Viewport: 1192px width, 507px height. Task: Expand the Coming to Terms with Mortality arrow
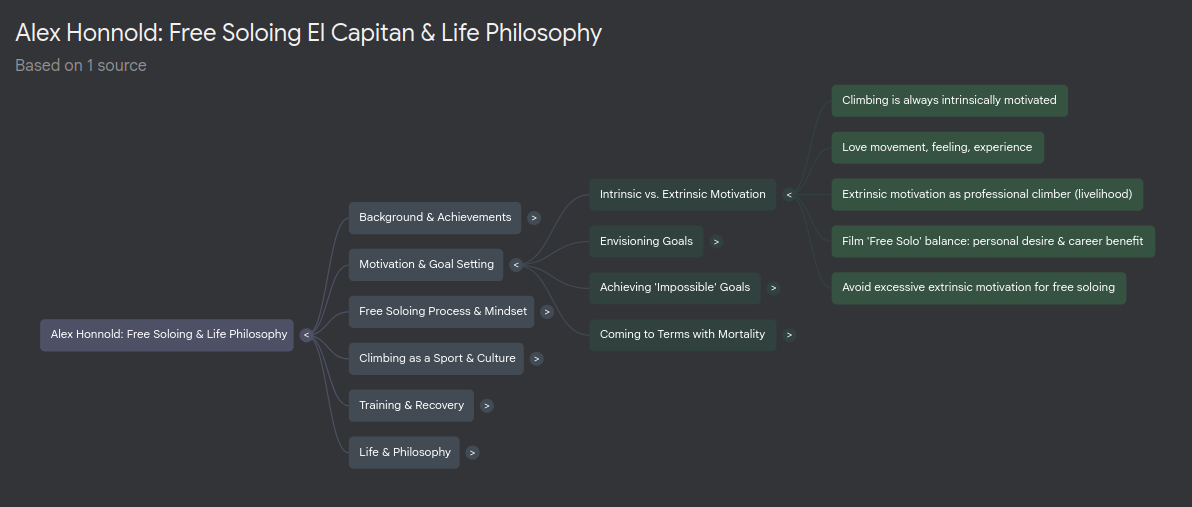(789, 335)
